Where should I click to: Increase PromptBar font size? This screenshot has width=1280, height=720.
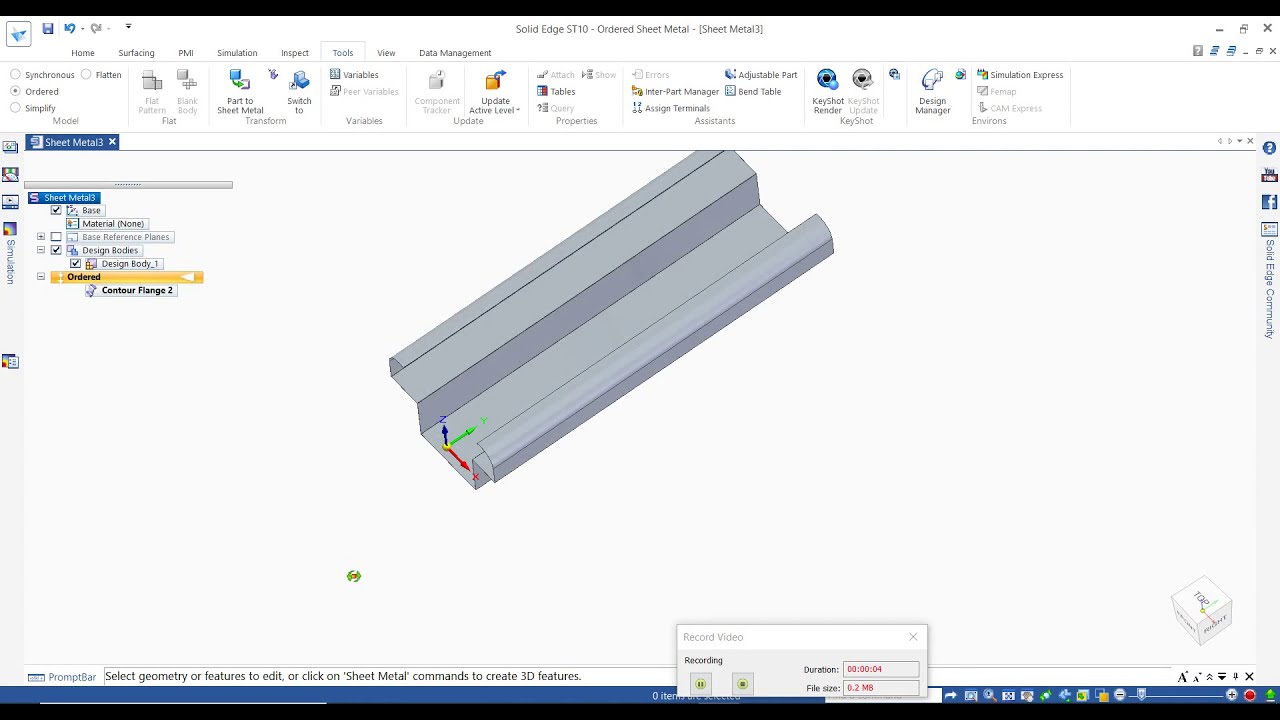(1183, 677)
